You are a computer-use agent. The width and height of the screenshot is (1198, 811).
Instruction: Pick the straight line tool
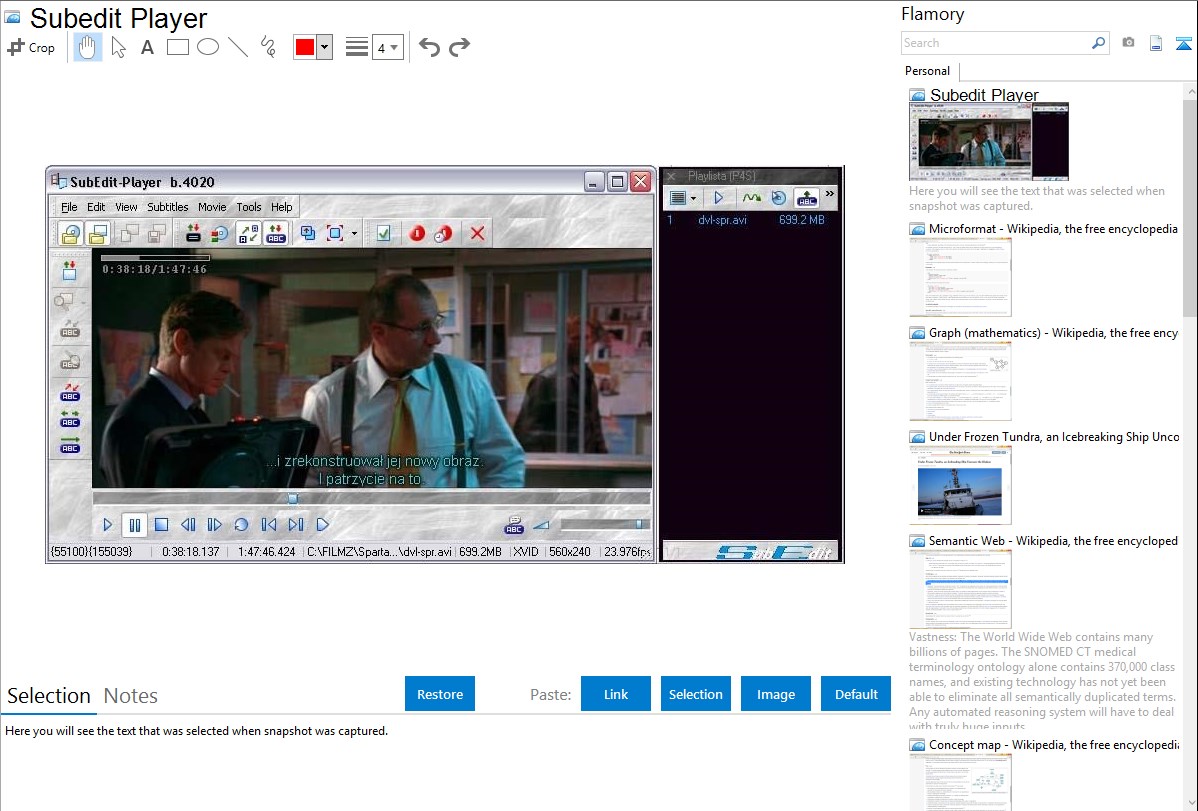point(238,47)
